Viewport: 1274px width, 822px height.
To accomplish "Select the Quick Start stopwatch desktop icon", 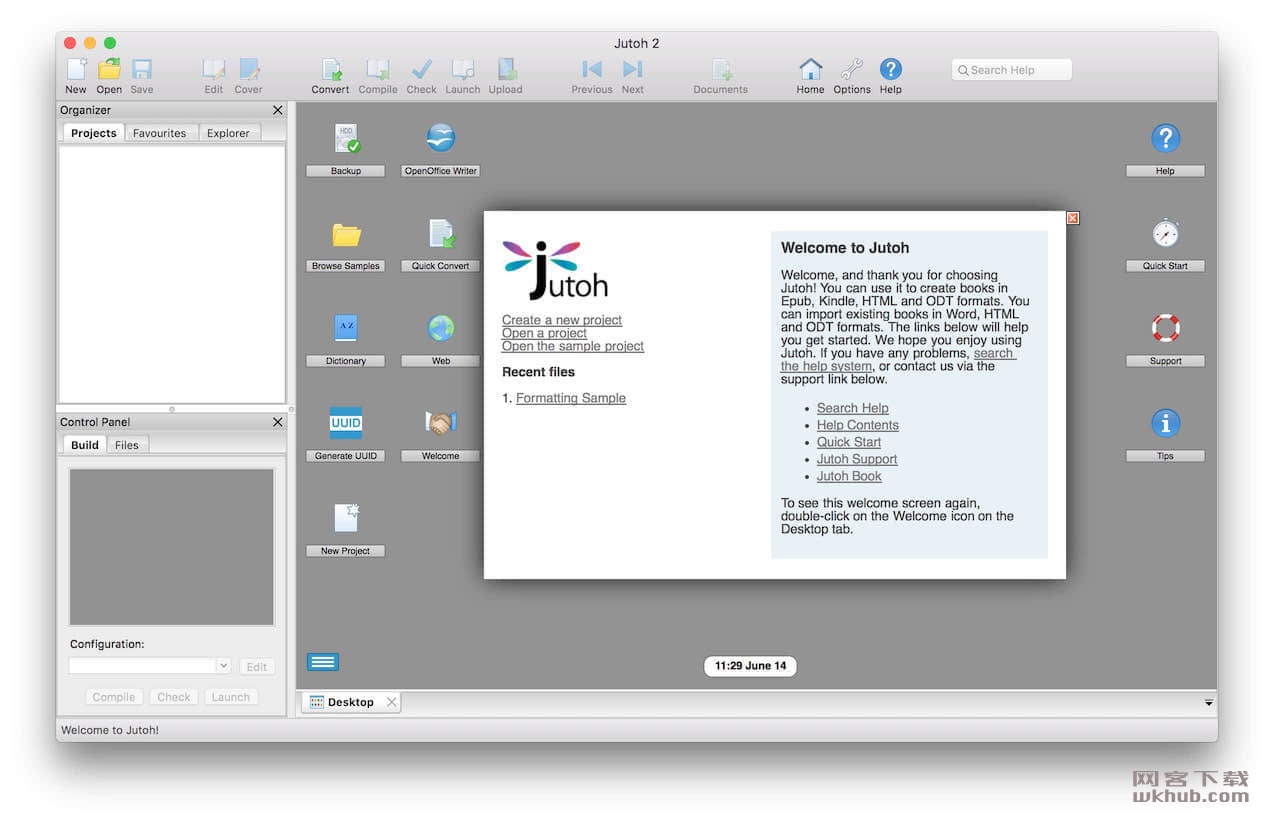I will tap(1166, 233).
